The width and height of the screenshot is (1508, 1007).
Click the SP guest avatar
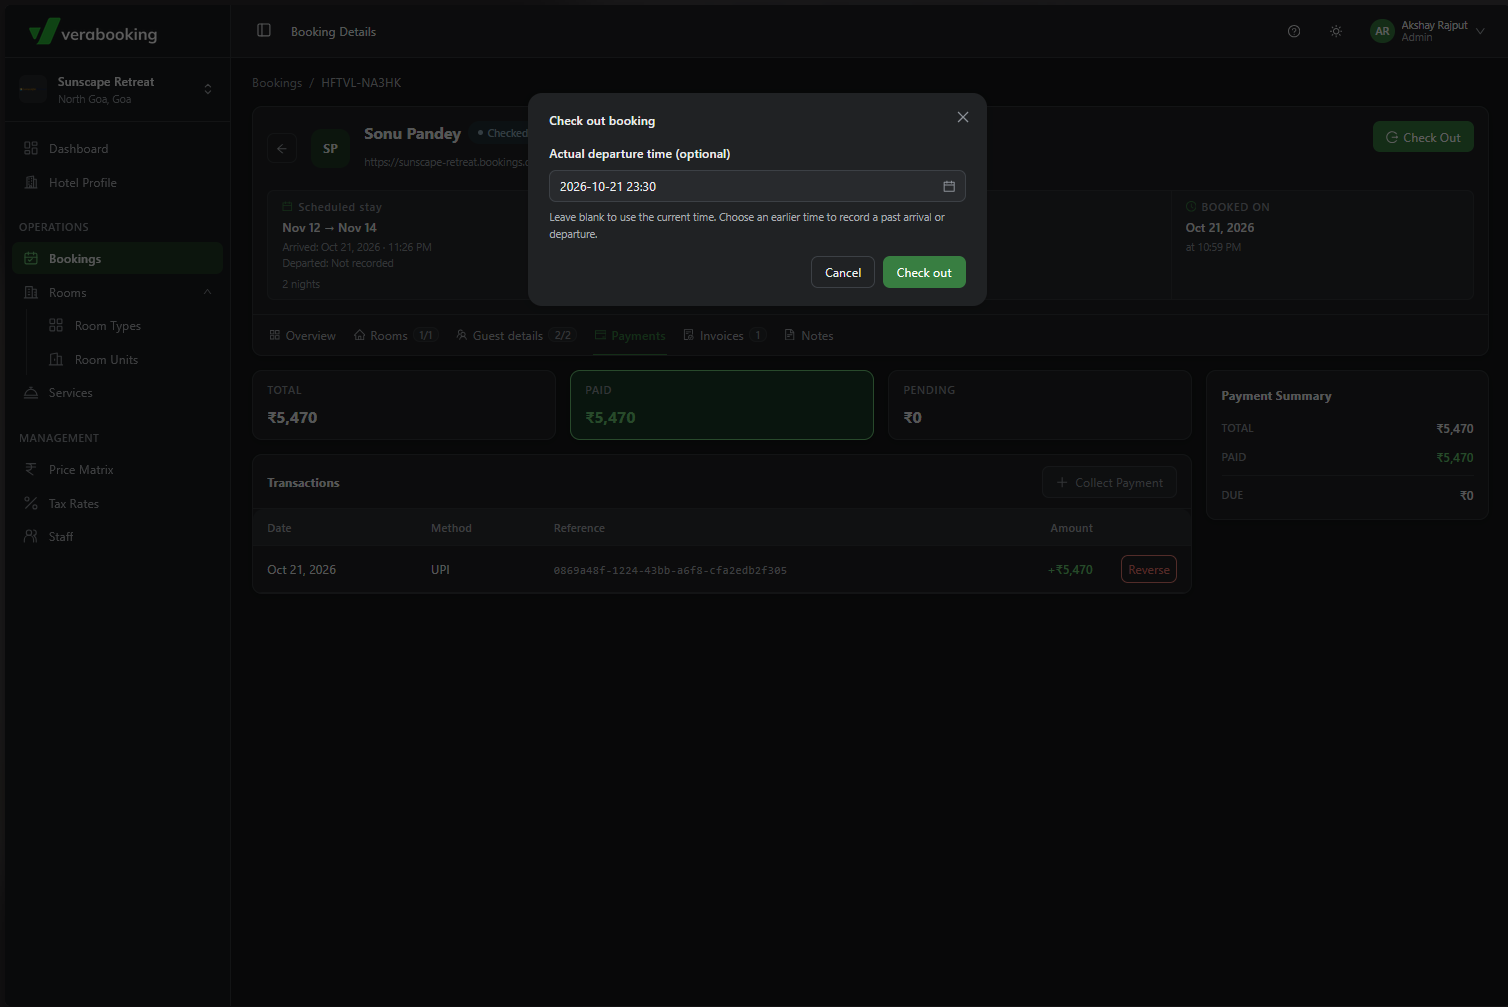click(330, 149)
